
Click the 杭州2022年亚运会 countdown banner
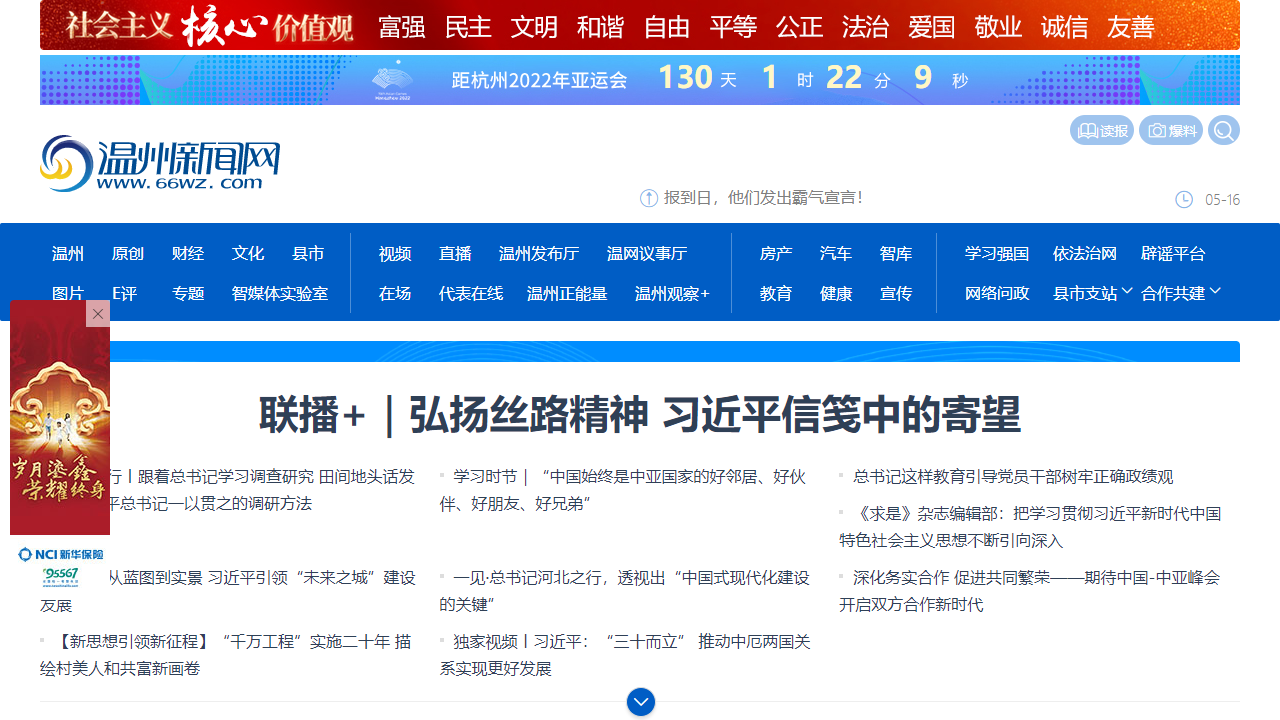tap(640, 80)
